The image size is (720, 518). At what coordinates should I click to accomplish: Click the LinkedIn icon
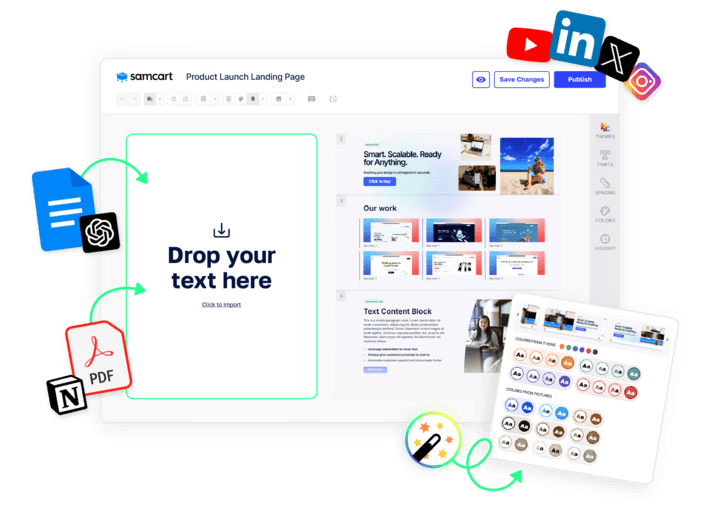pos(577,39)
